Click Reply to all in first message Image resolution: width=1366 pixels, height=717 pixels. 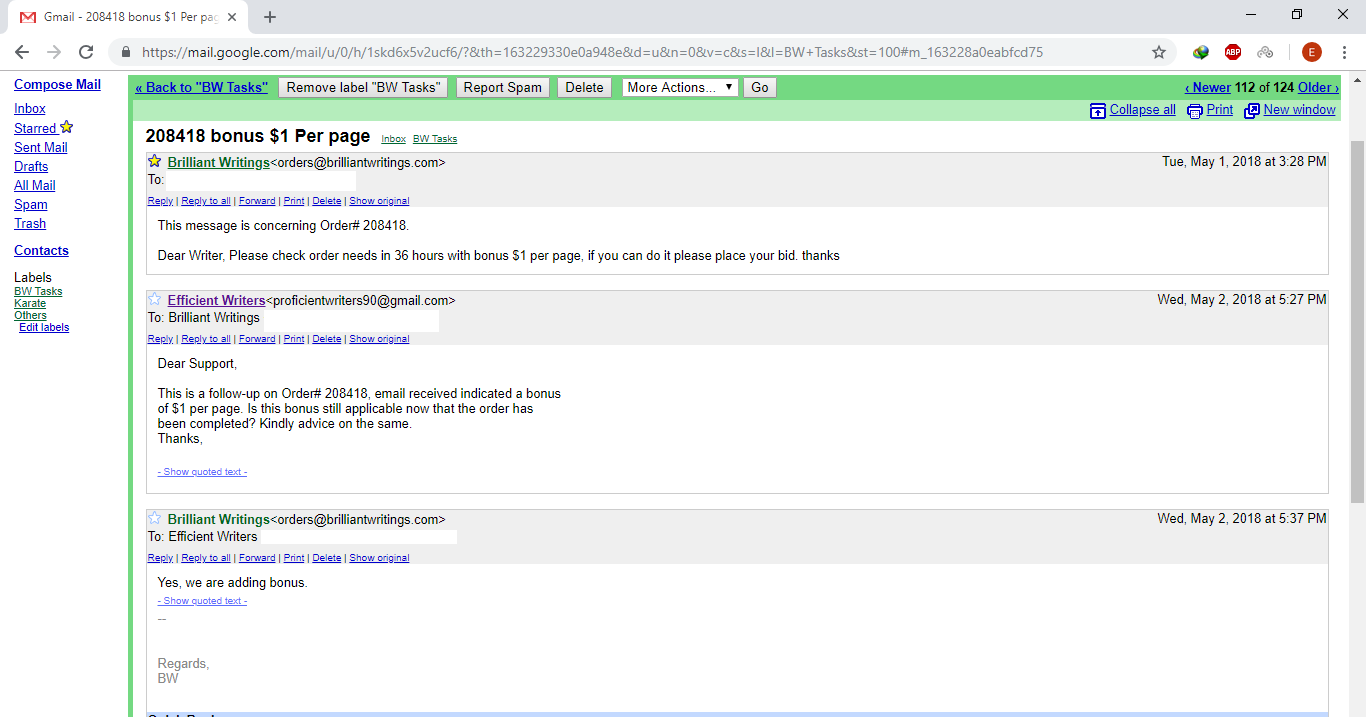tap(206, 201)
